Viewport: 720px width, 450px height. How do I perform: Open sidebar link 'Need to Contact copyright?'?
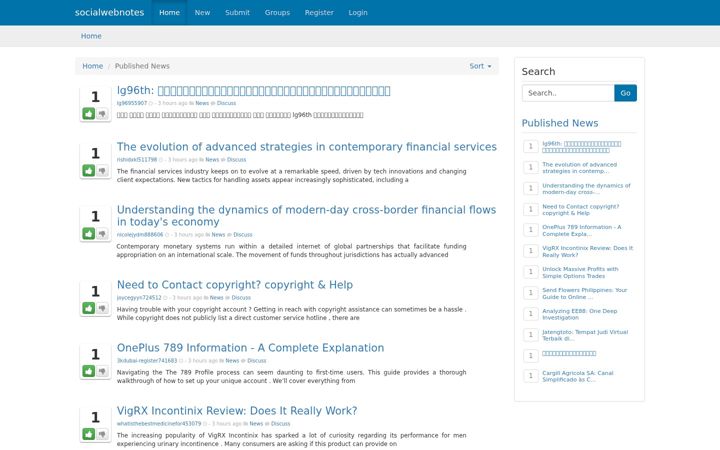580,210
